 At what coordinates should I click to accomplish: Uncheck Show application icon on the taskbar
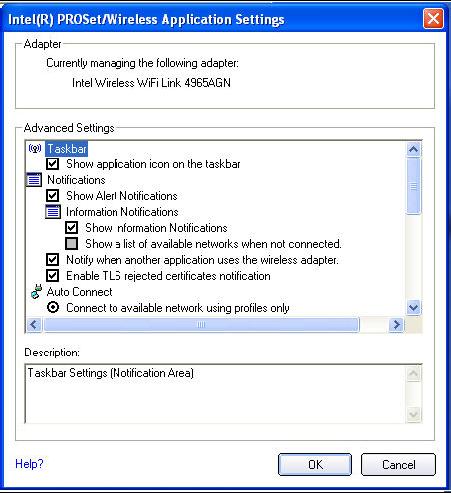coord(53,164)
